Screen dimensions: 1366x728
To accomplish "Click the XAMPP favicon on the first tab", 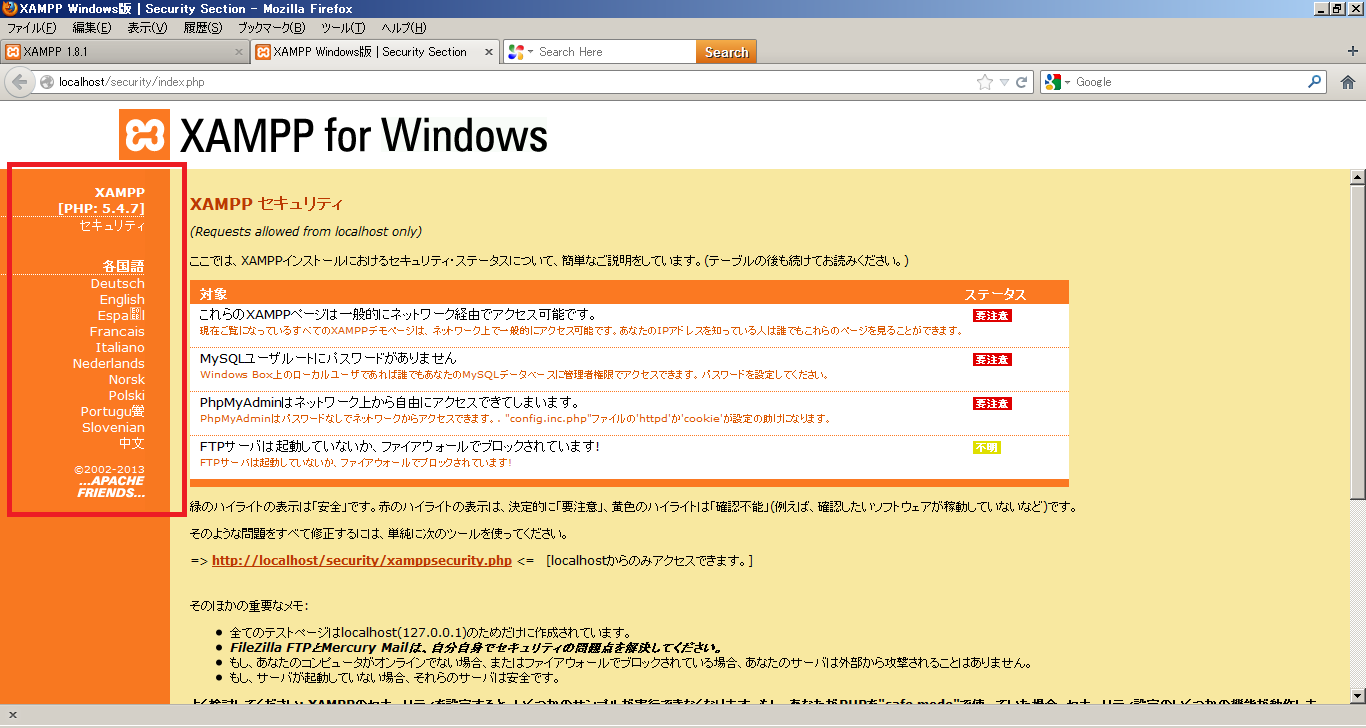I will point(13,52).
